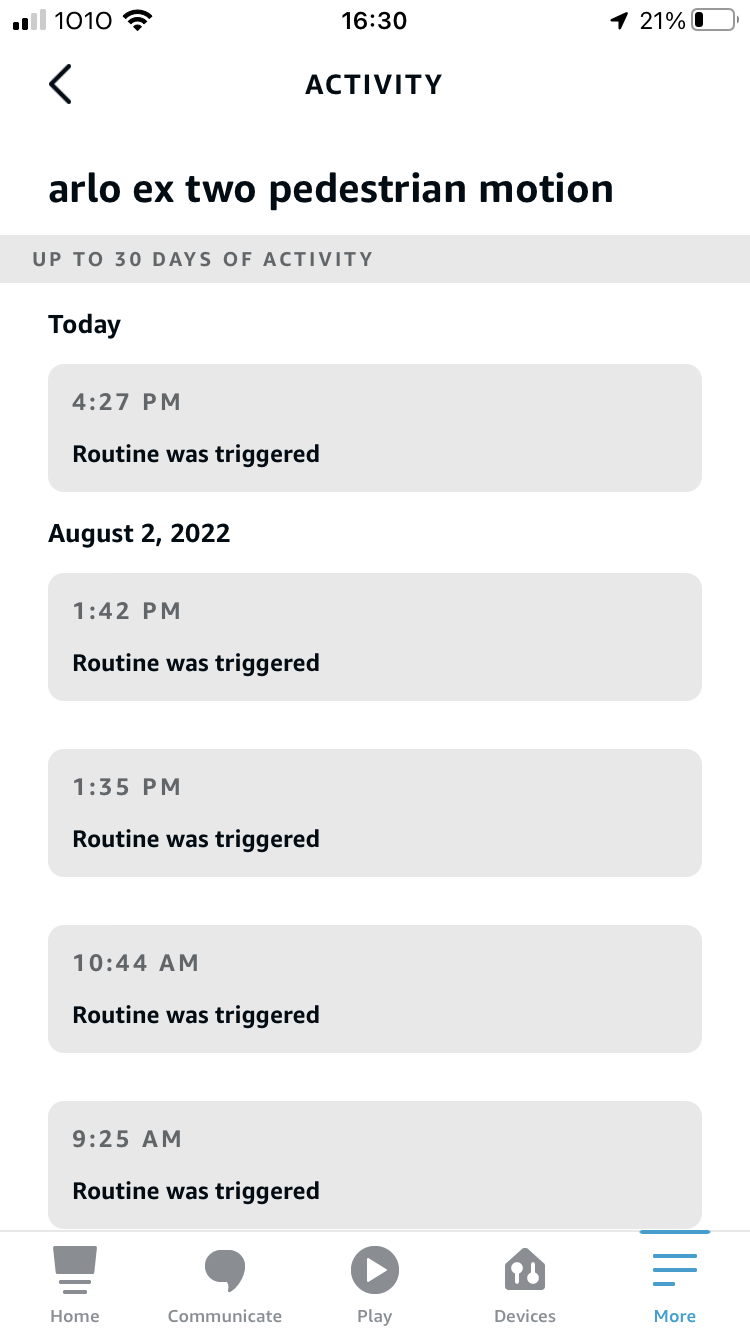Tap the Wi-Fi status icon
The width and height of the screenshot is (750, 1334).
coord(137,20)
